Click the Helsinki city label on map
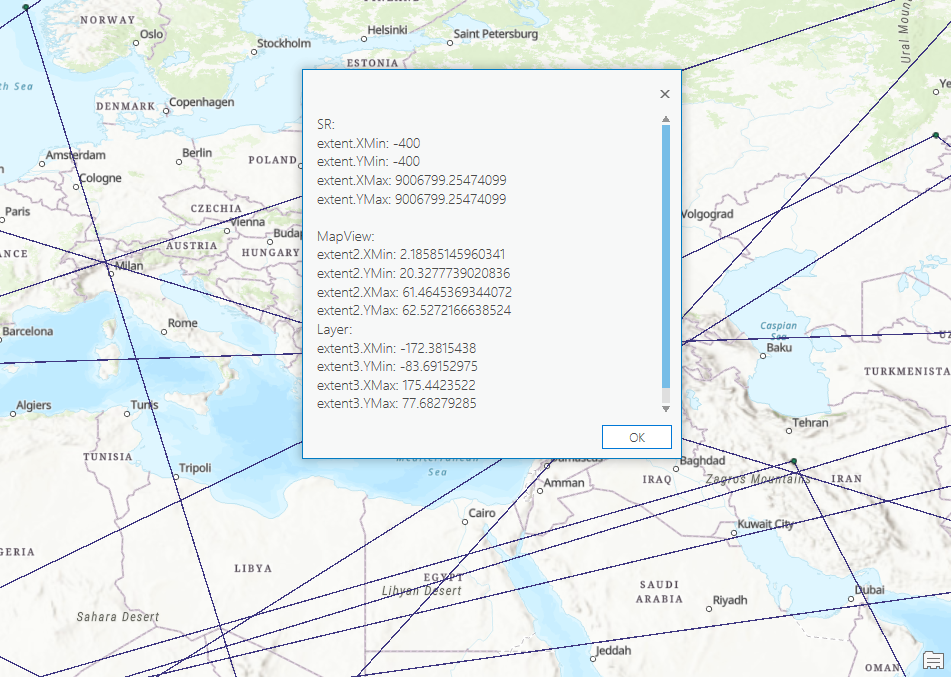Image resolution: width=951 pixels, height=677 pixels. [x=388, y=30]
